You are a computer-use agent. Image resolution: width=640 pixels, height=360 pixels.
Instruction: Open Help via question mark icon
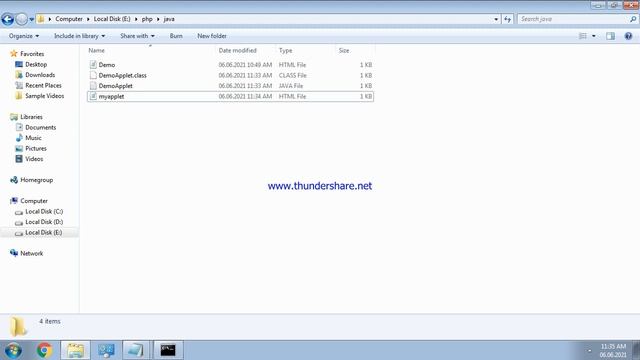[x=628, y=36]
